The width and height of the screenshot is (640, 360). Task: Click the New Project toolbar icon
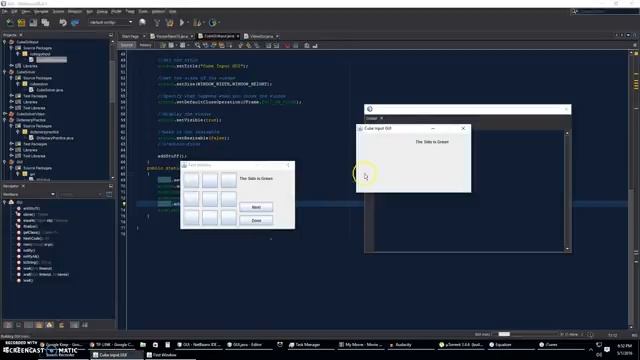click(21, 22)
